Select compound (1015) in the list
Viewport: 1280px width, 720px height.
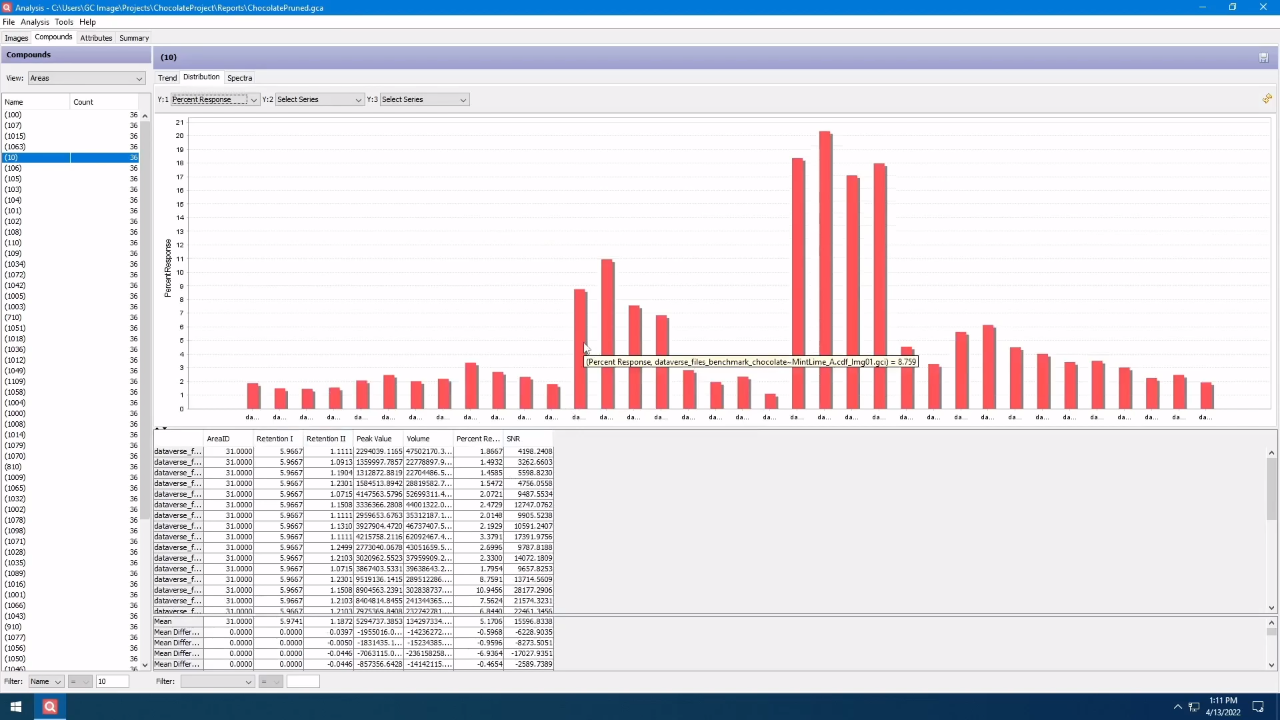click(15, 136)
